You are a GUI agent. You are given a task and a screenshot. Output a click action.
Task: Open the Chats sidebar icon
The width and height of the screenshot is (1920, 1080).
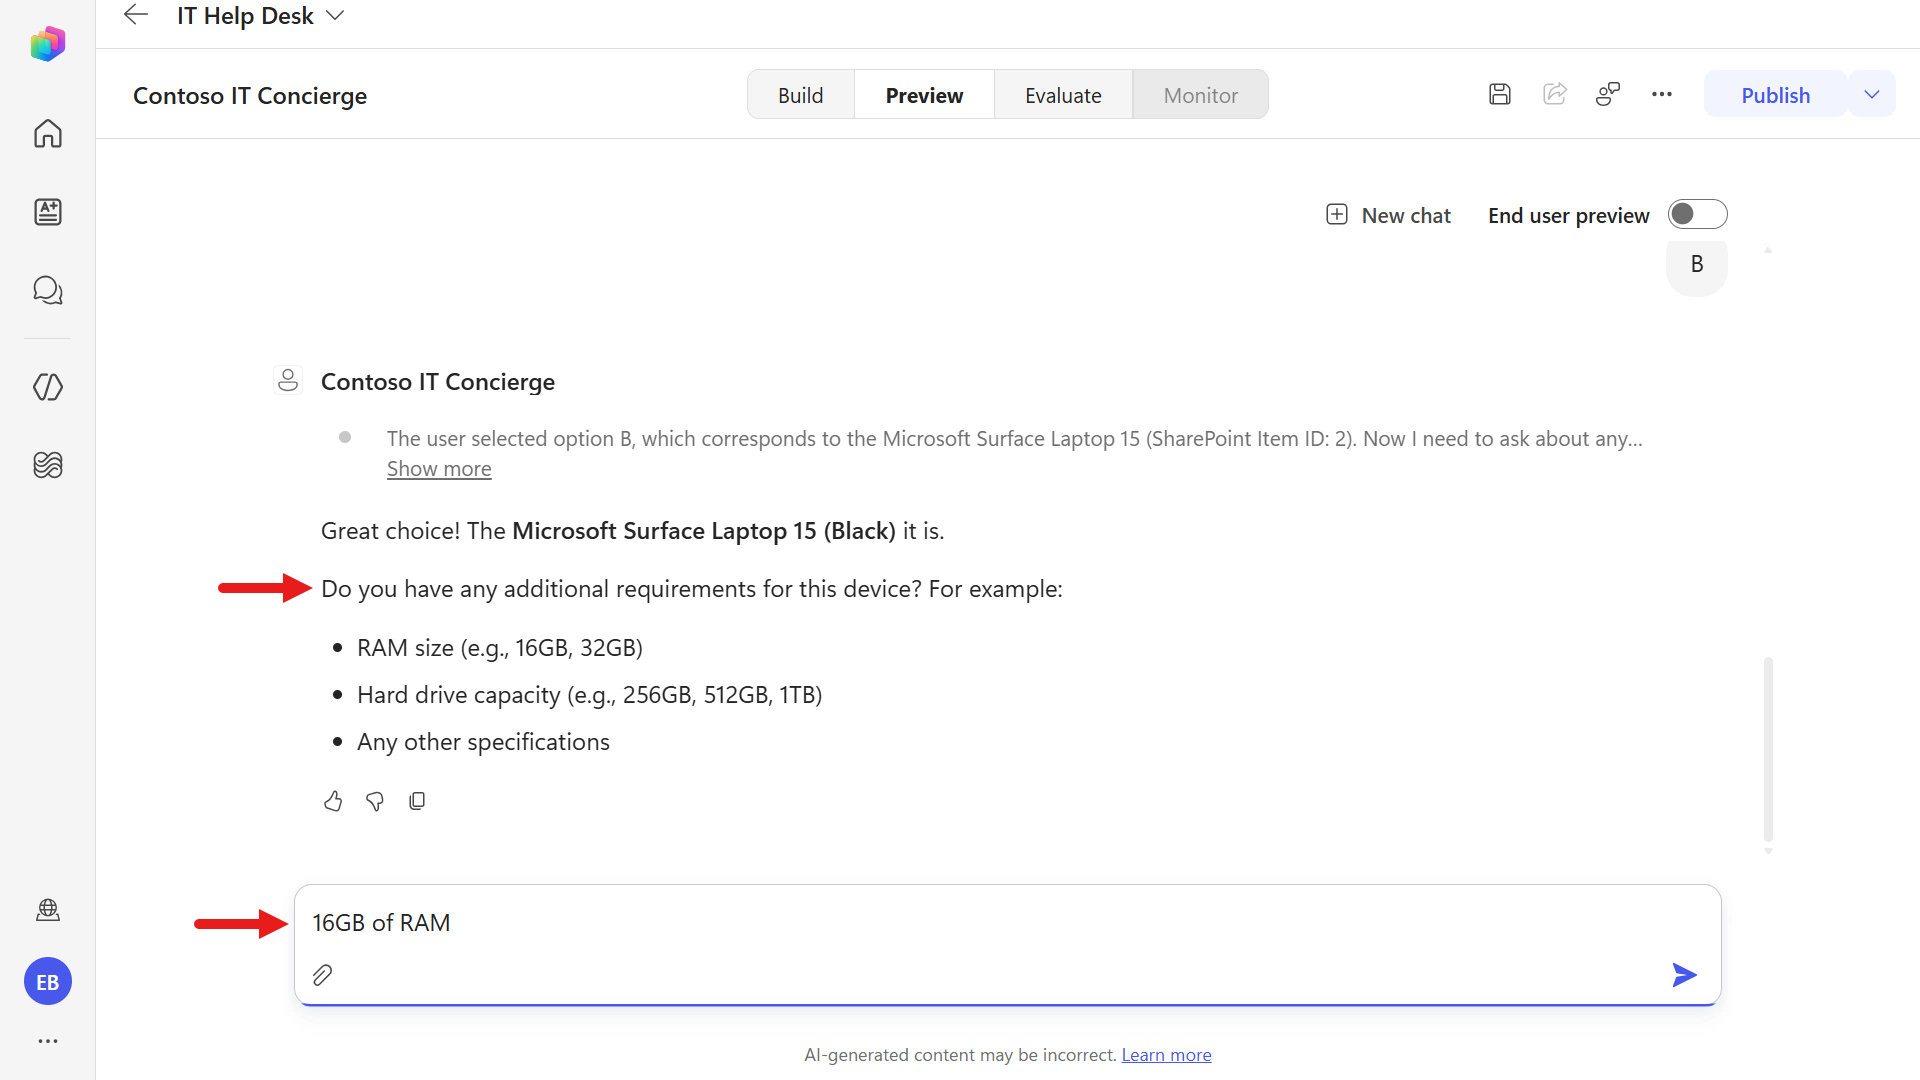47,290
